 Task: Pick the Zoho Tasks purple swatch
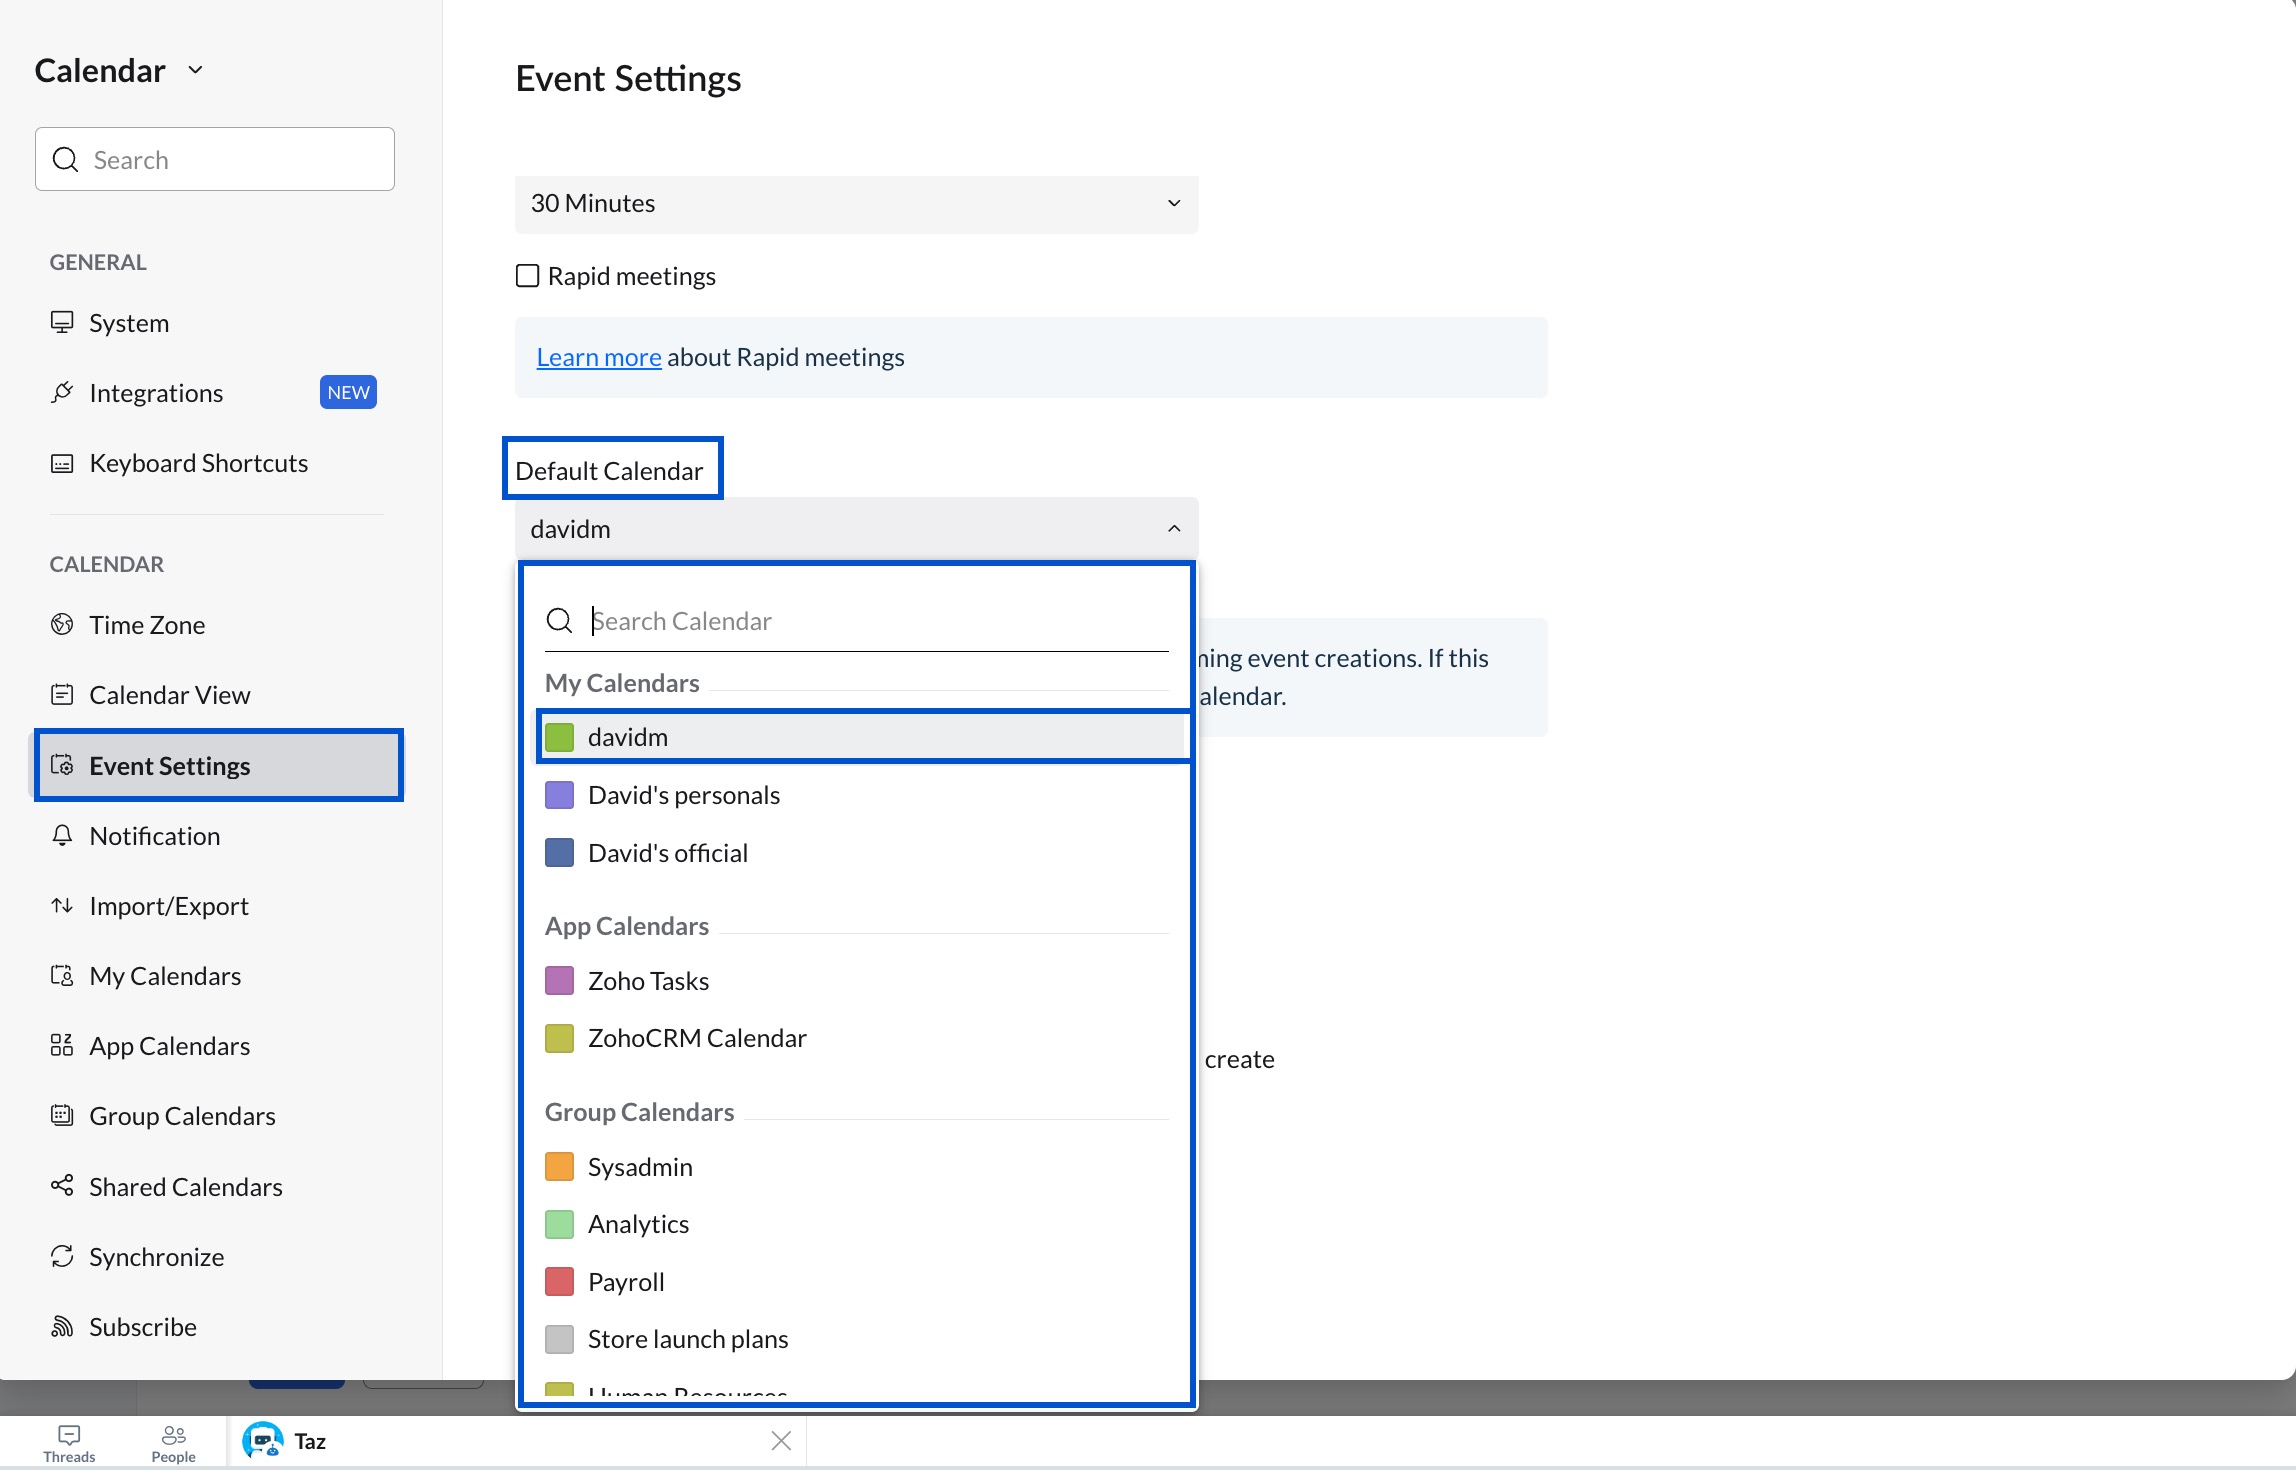point(559,980)
